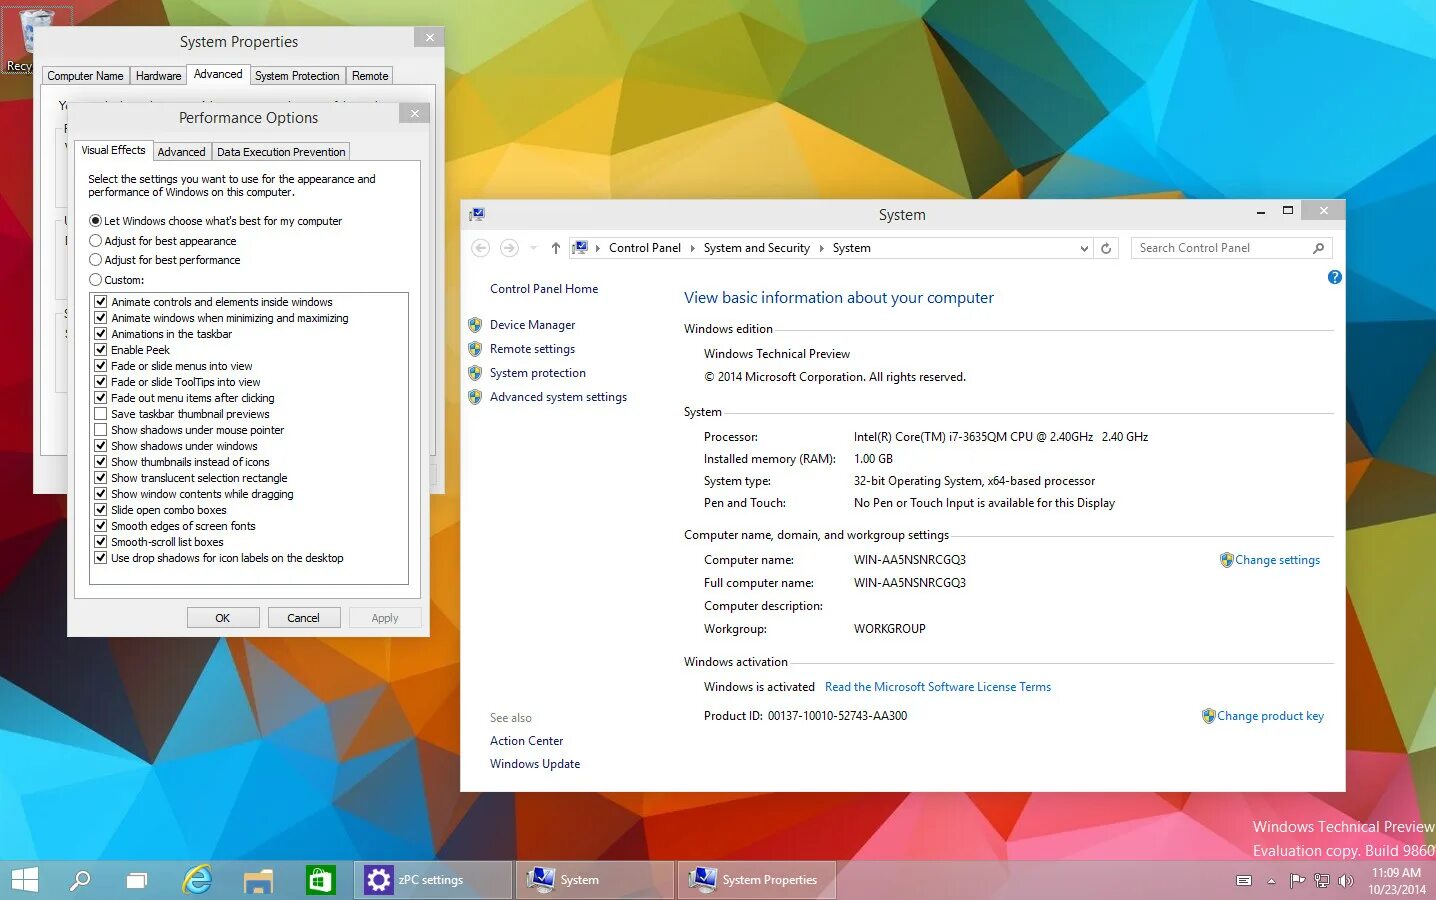Read the Microsoft Software License Terms
Image resolution: width=1436 pixels, height=900 pixels.
pyautogui.click(x=938, y=687)
